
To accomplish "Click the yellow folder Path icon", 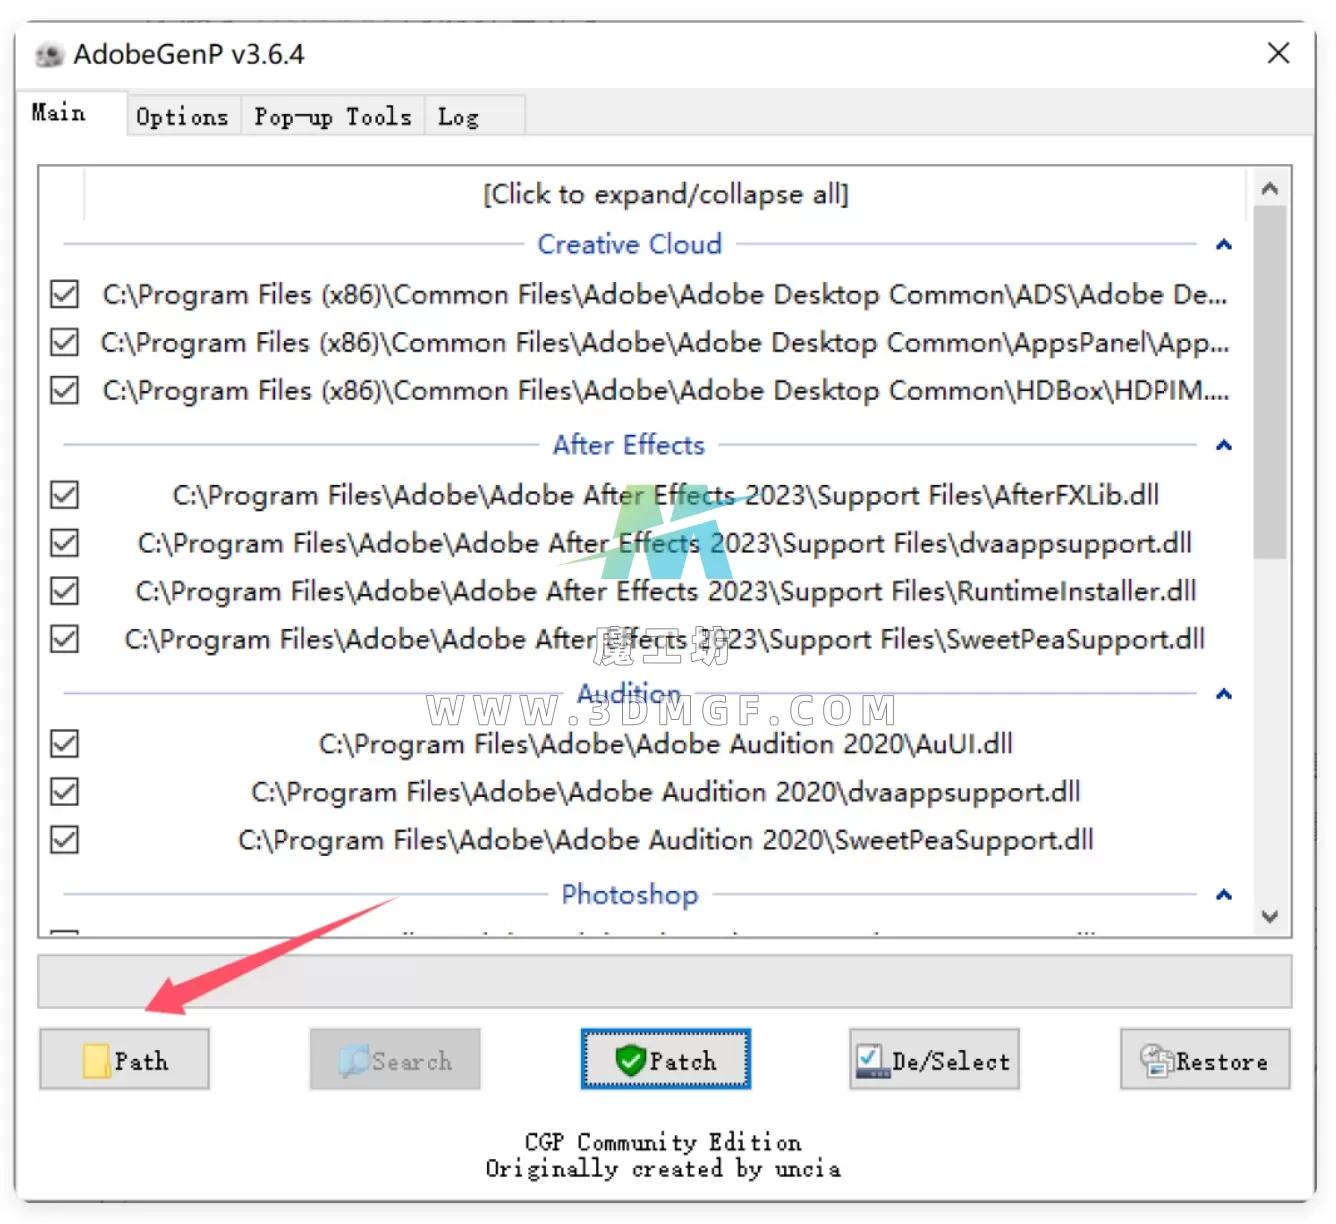I will pos(96,1060).
